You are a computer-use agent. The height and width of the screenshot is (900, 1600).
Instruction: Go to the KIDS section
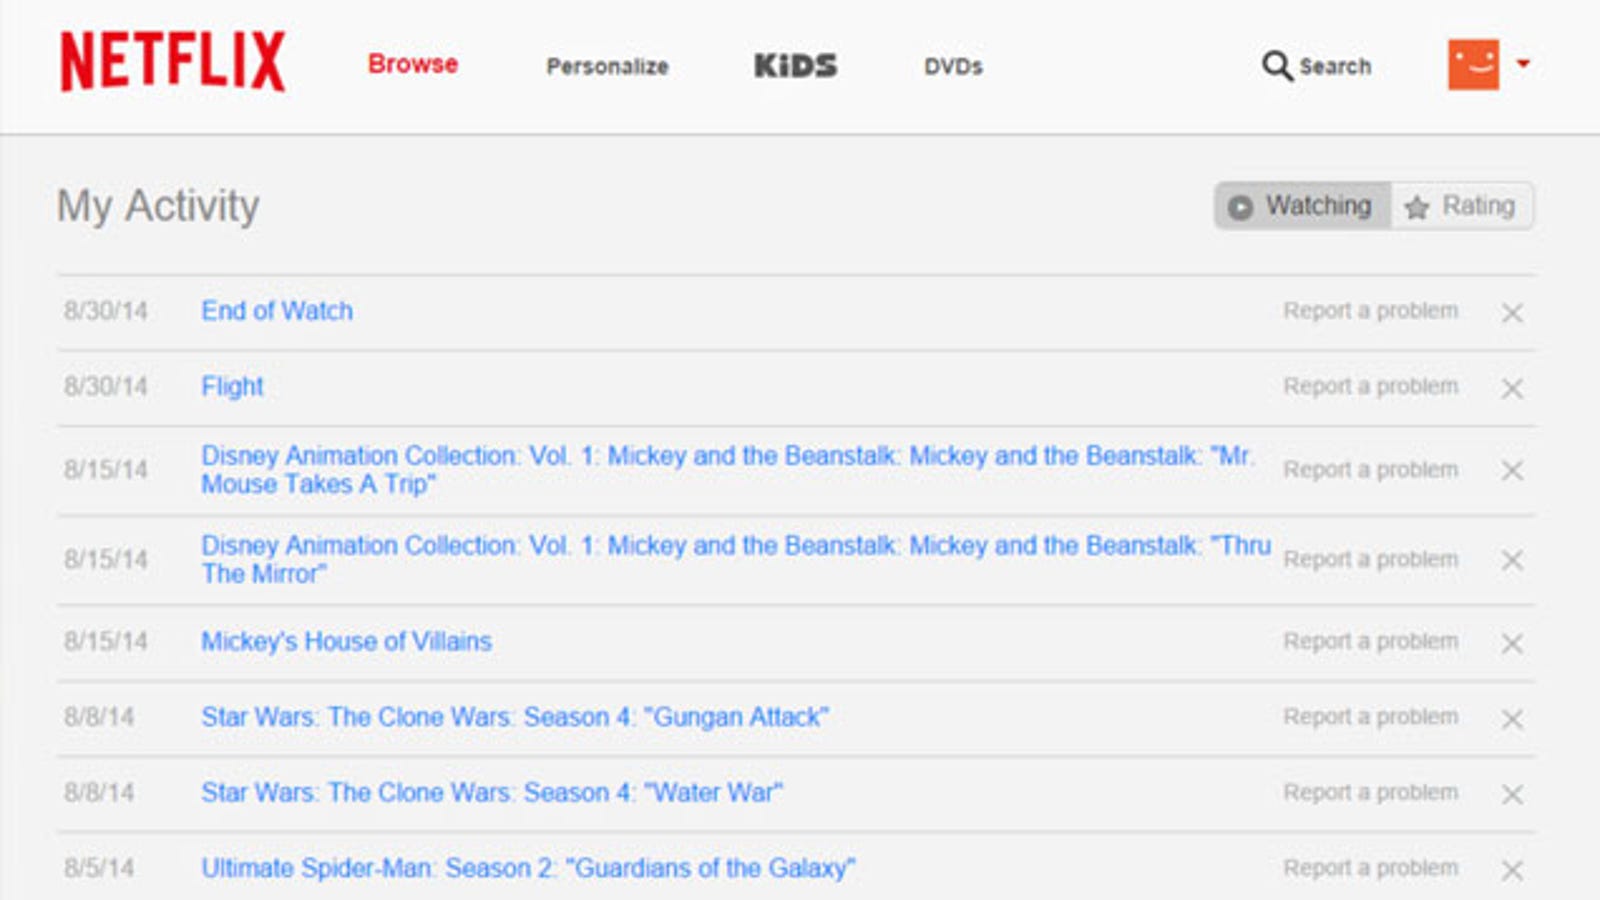[795, 66]
